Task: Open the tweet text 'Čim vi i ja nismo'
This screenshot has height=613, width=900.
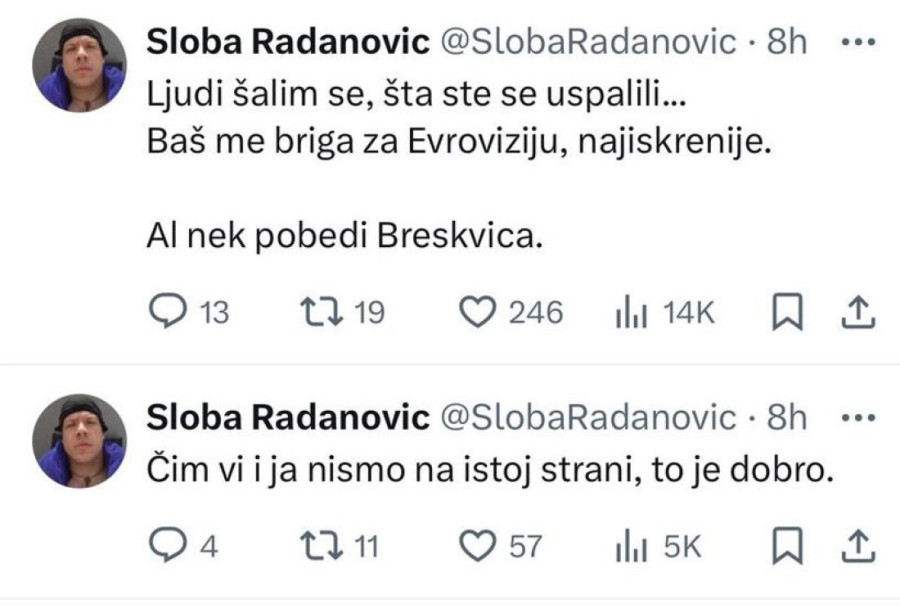Action: (x=490, y=468)
